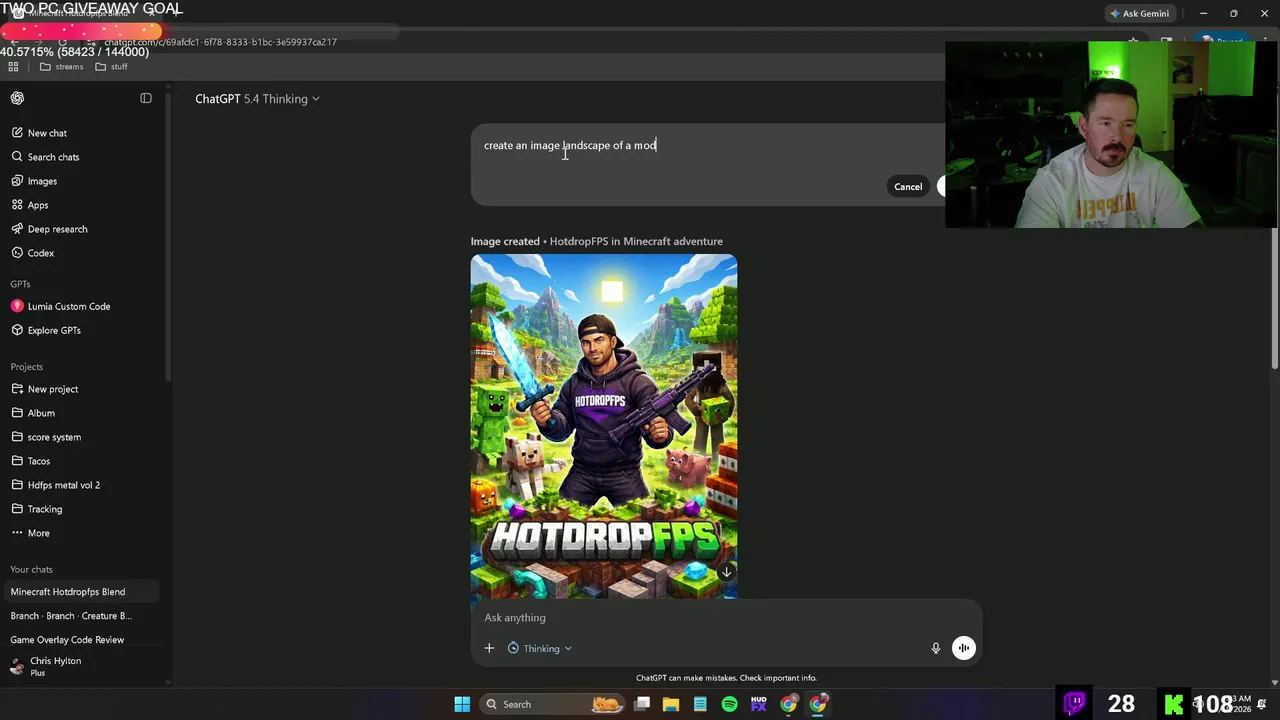This screenshot has height=720, width=1280.
Task: Open the stuff bookmark folder
Action: pyautogui.click(x=112, y=67)
